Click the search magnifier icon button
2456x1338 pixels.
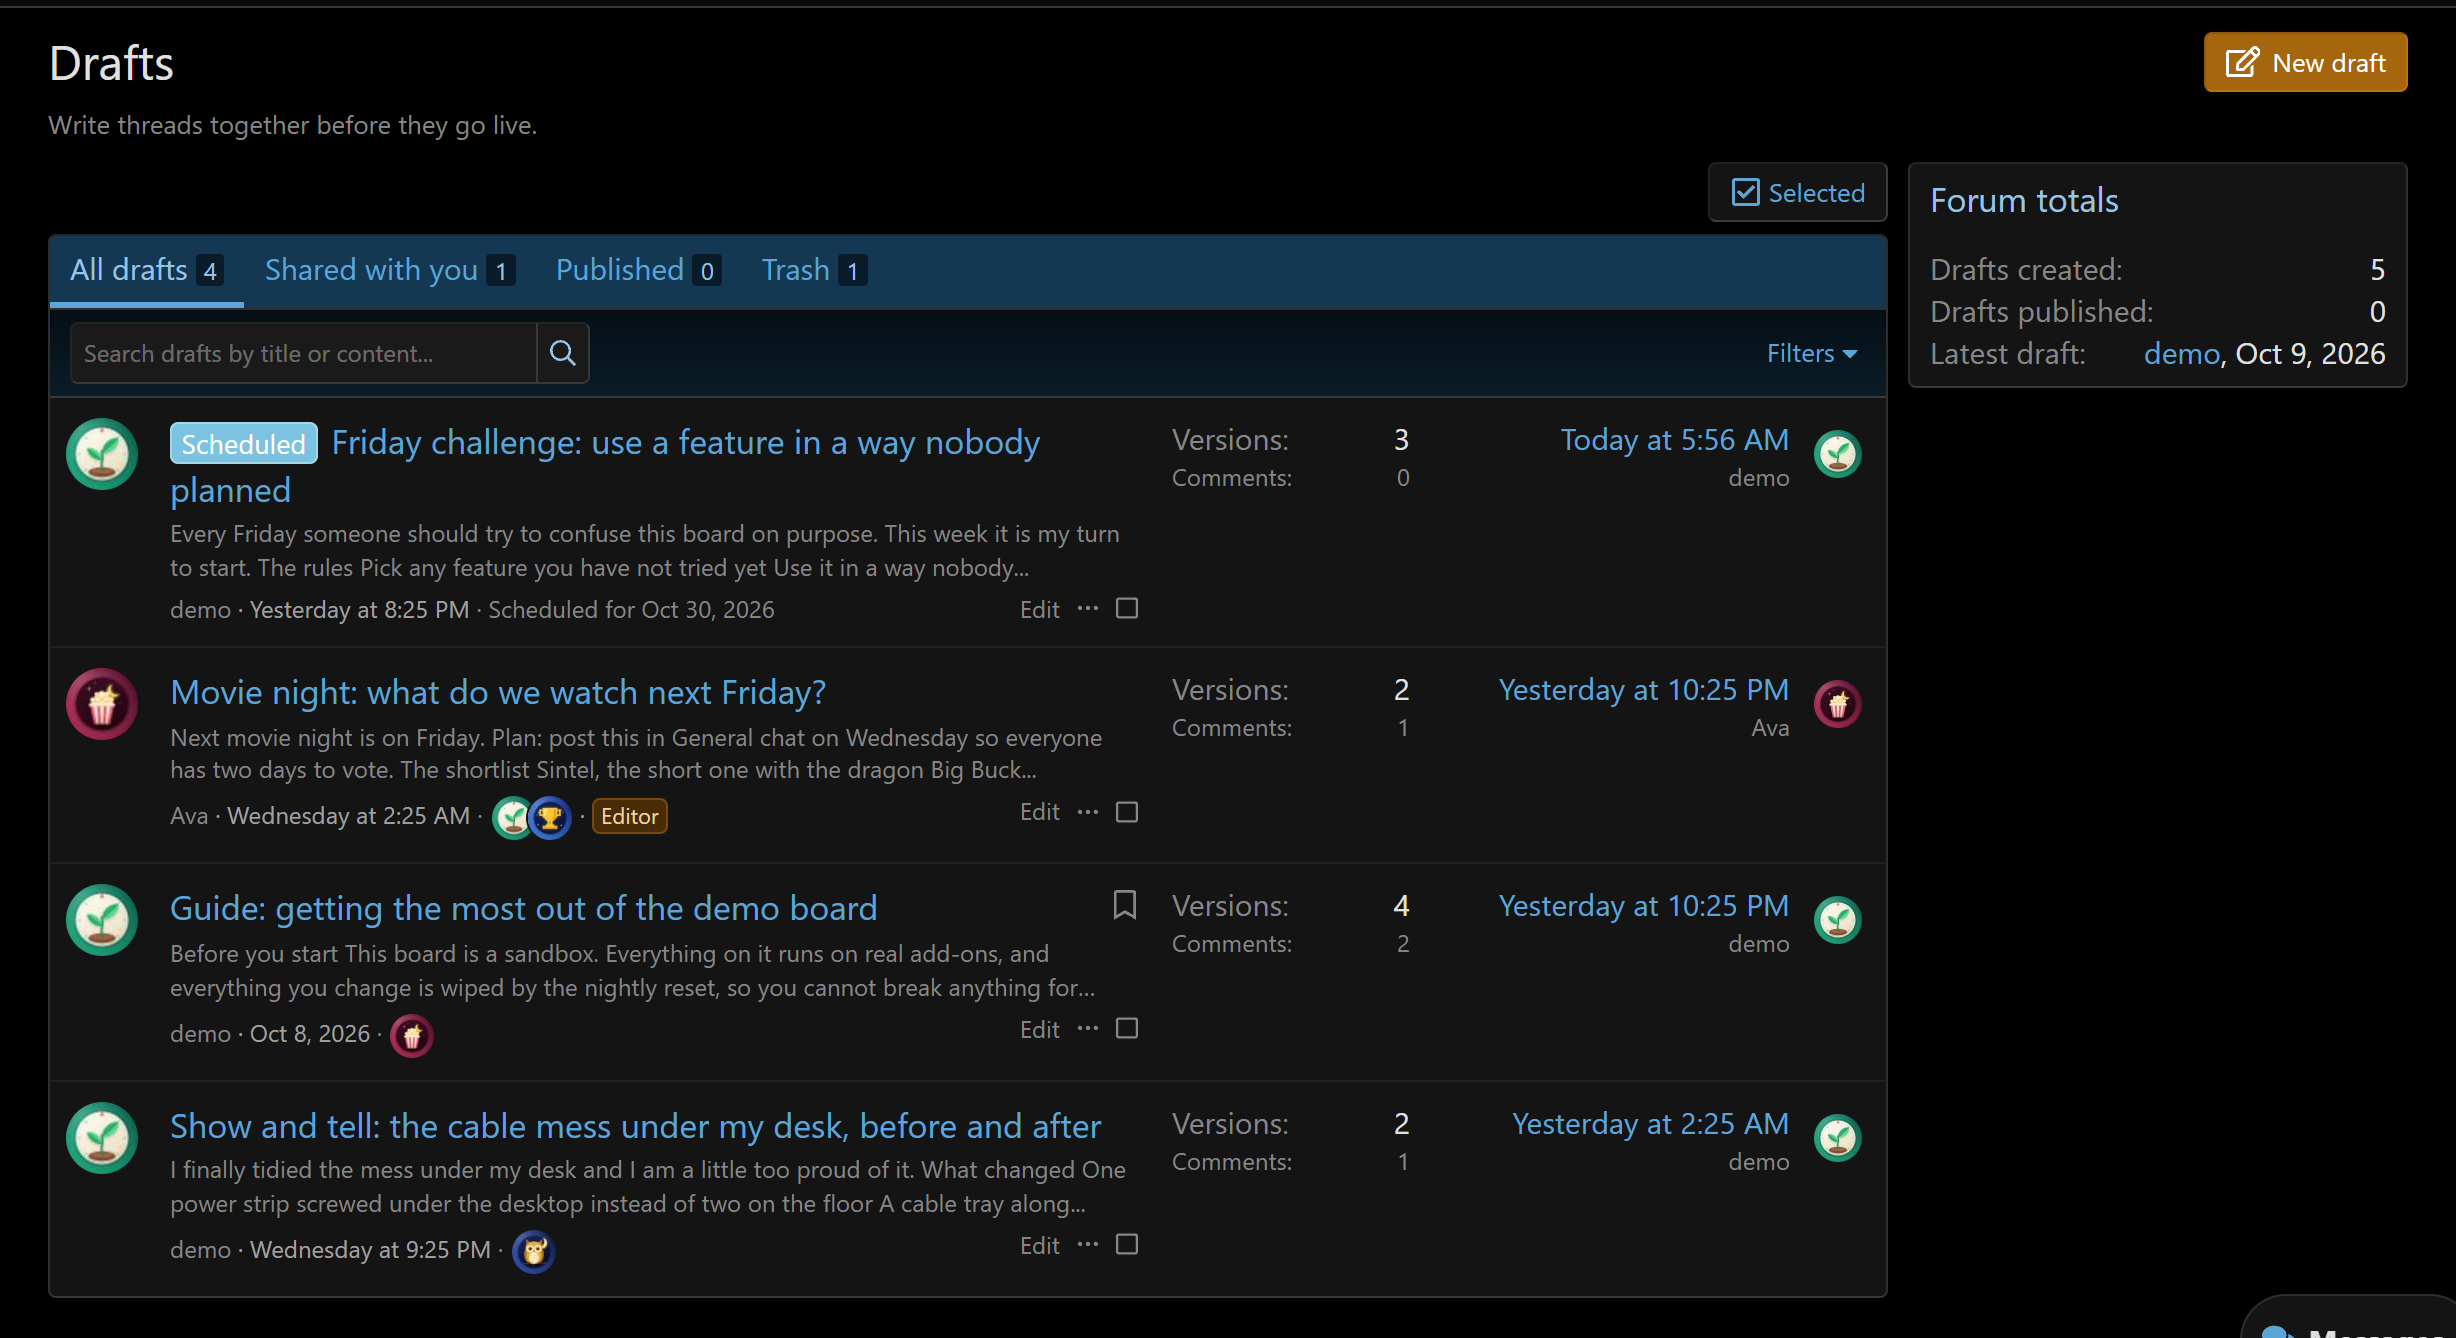pos(563,353)
